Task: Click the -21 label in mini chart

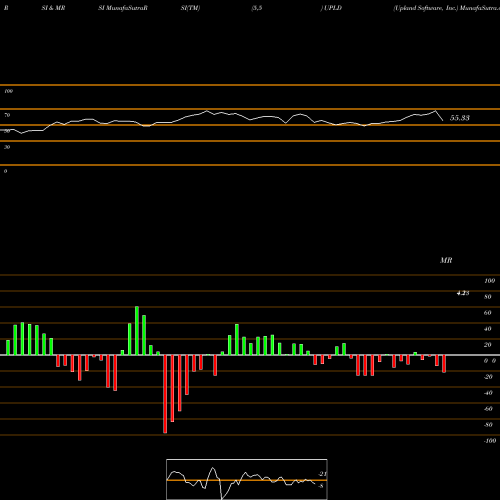Action: [x=322, y=474]
